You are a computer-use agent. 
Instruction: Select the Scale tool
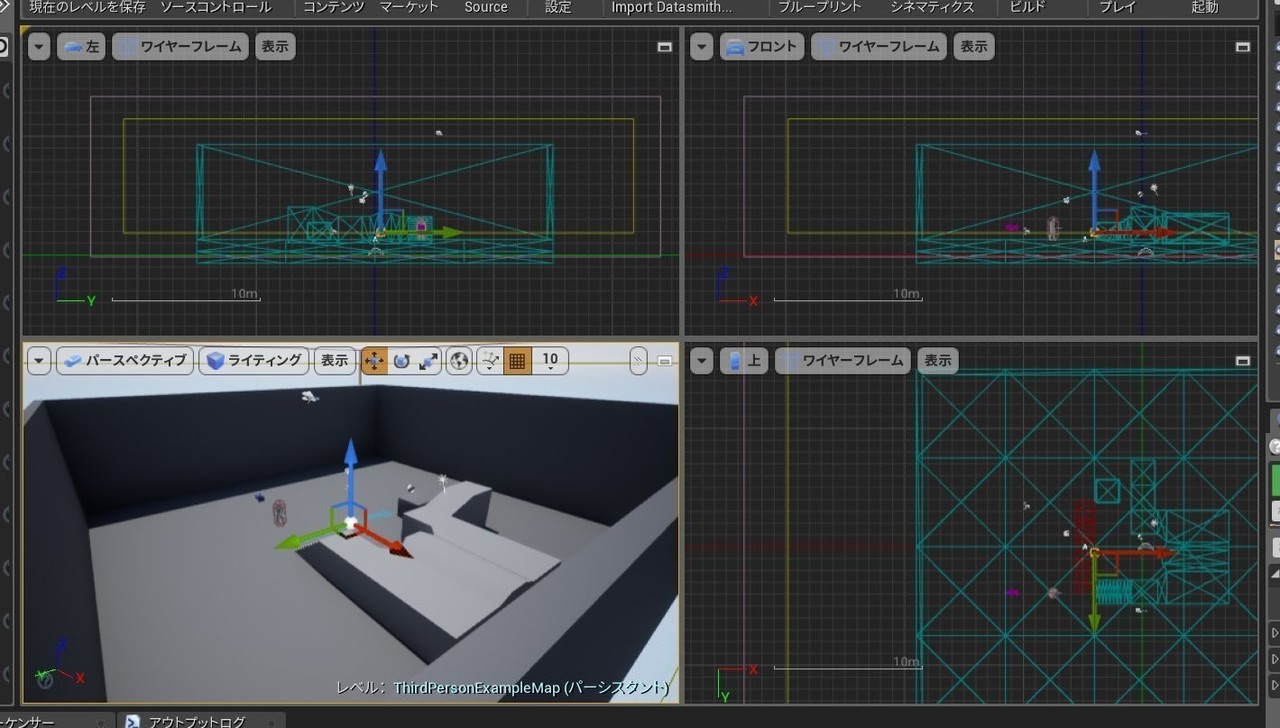tap(428, 361)
